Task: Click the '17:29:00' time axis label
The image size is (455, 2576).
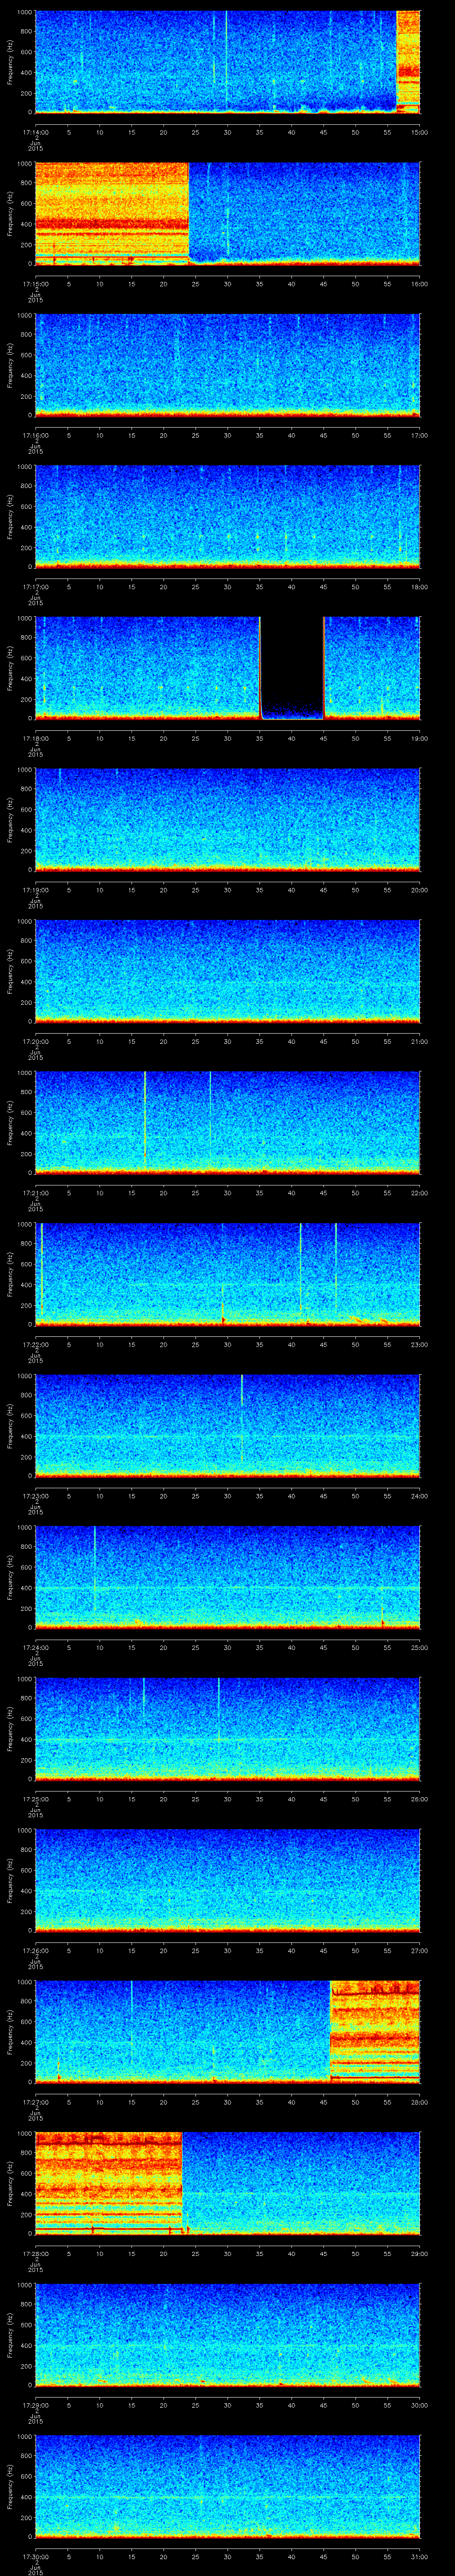Action: [35, 2405]
